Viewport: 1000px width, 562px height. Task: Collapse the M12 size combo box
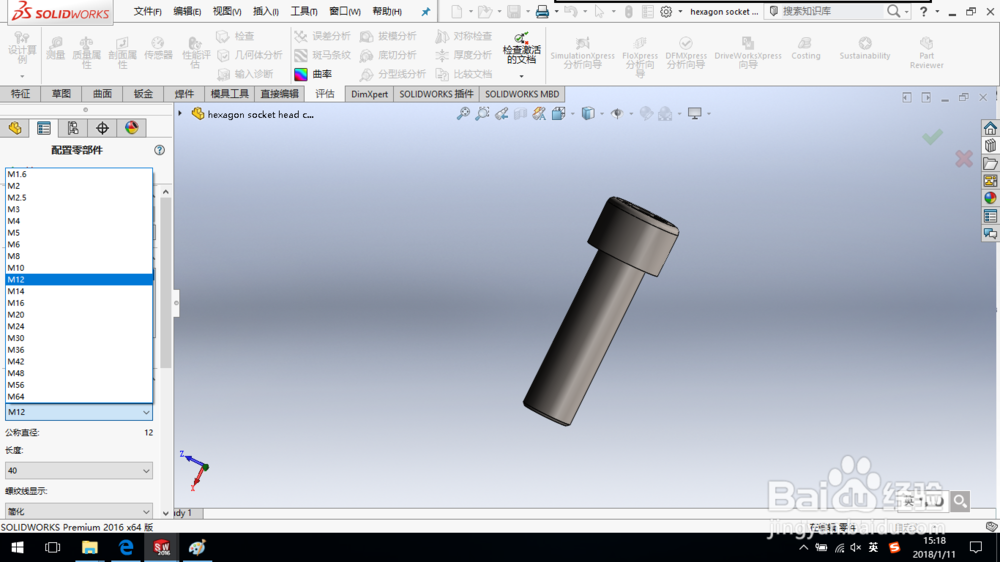point(146,412)
